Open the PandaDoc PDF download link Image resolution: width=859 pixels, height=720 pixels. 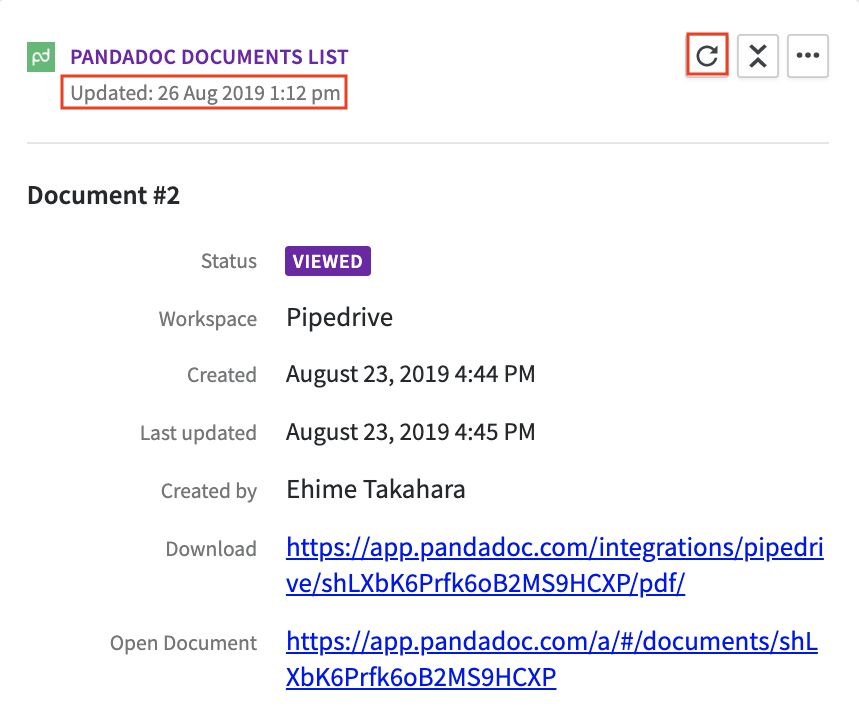point(554,566)
